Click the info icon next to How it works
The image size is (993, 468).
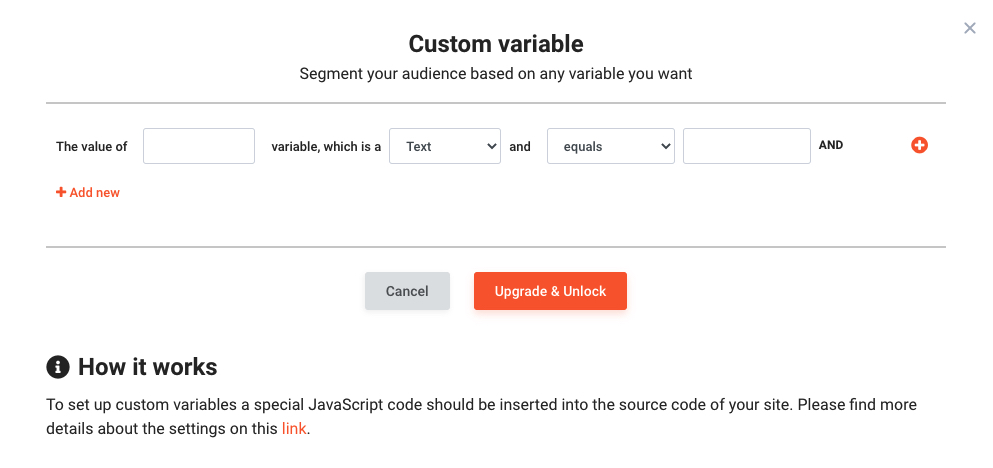[58, 367]
